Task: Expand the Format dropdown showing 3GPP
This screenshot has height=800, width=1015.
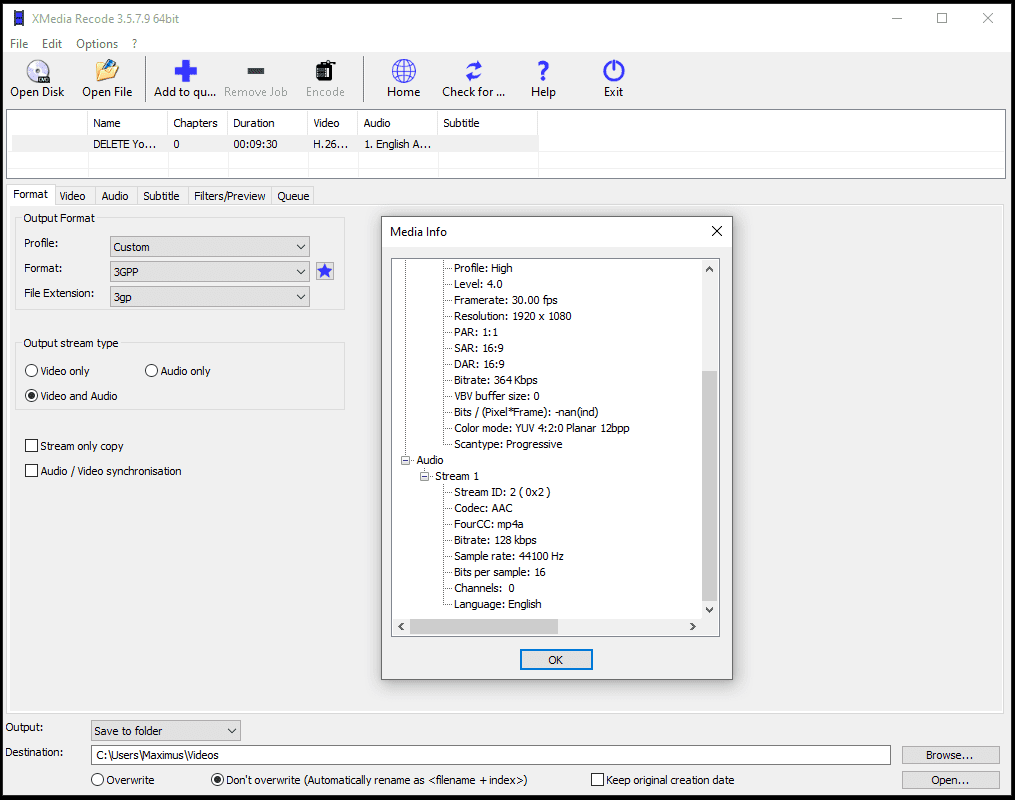Action: [209, 271]
